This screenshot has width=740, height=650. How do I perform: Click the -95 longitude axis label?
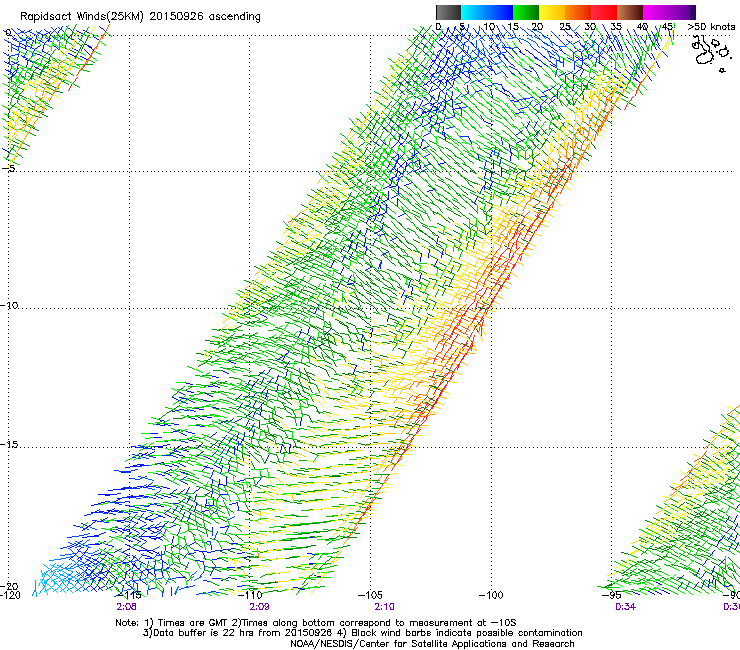611,595
